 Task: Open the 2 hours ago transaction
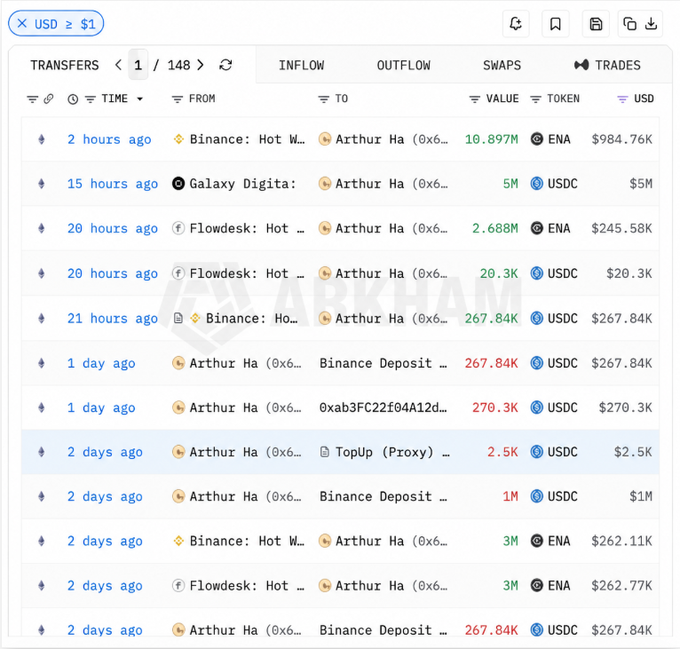(109, 140)
